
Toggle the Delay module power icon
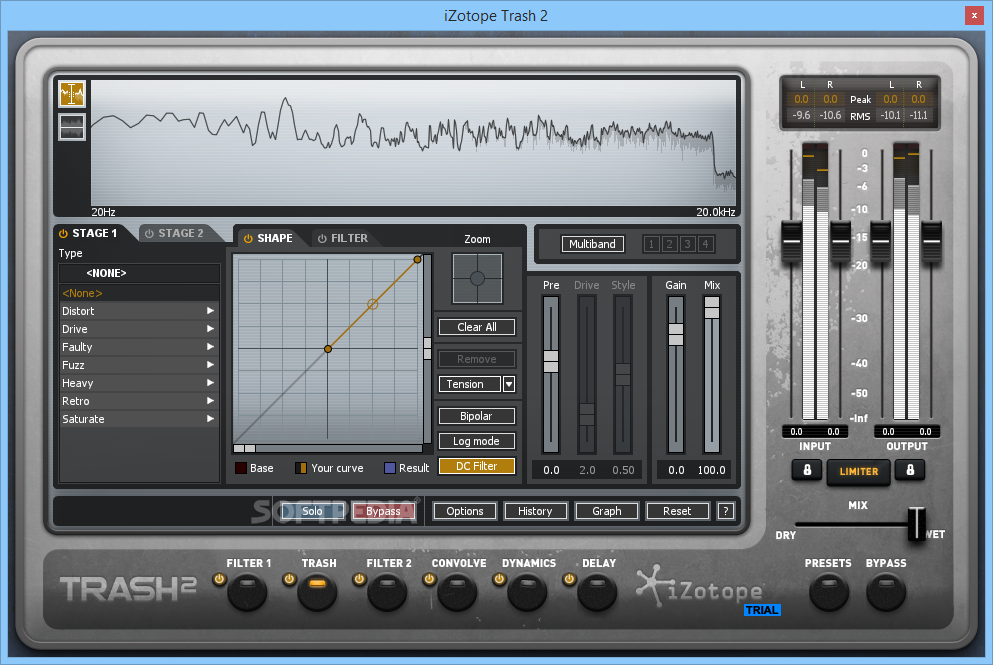pyautogui.click(x=569, y=579)
